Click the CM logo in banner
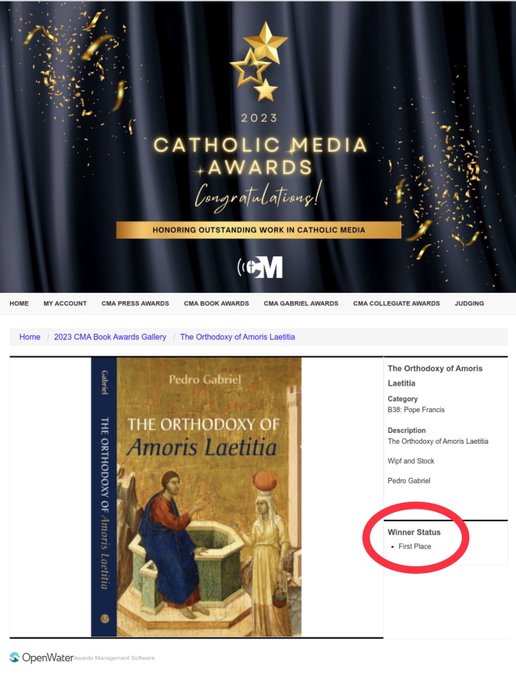The height and width of the screenshot is (680, 516). coord(260,267)
